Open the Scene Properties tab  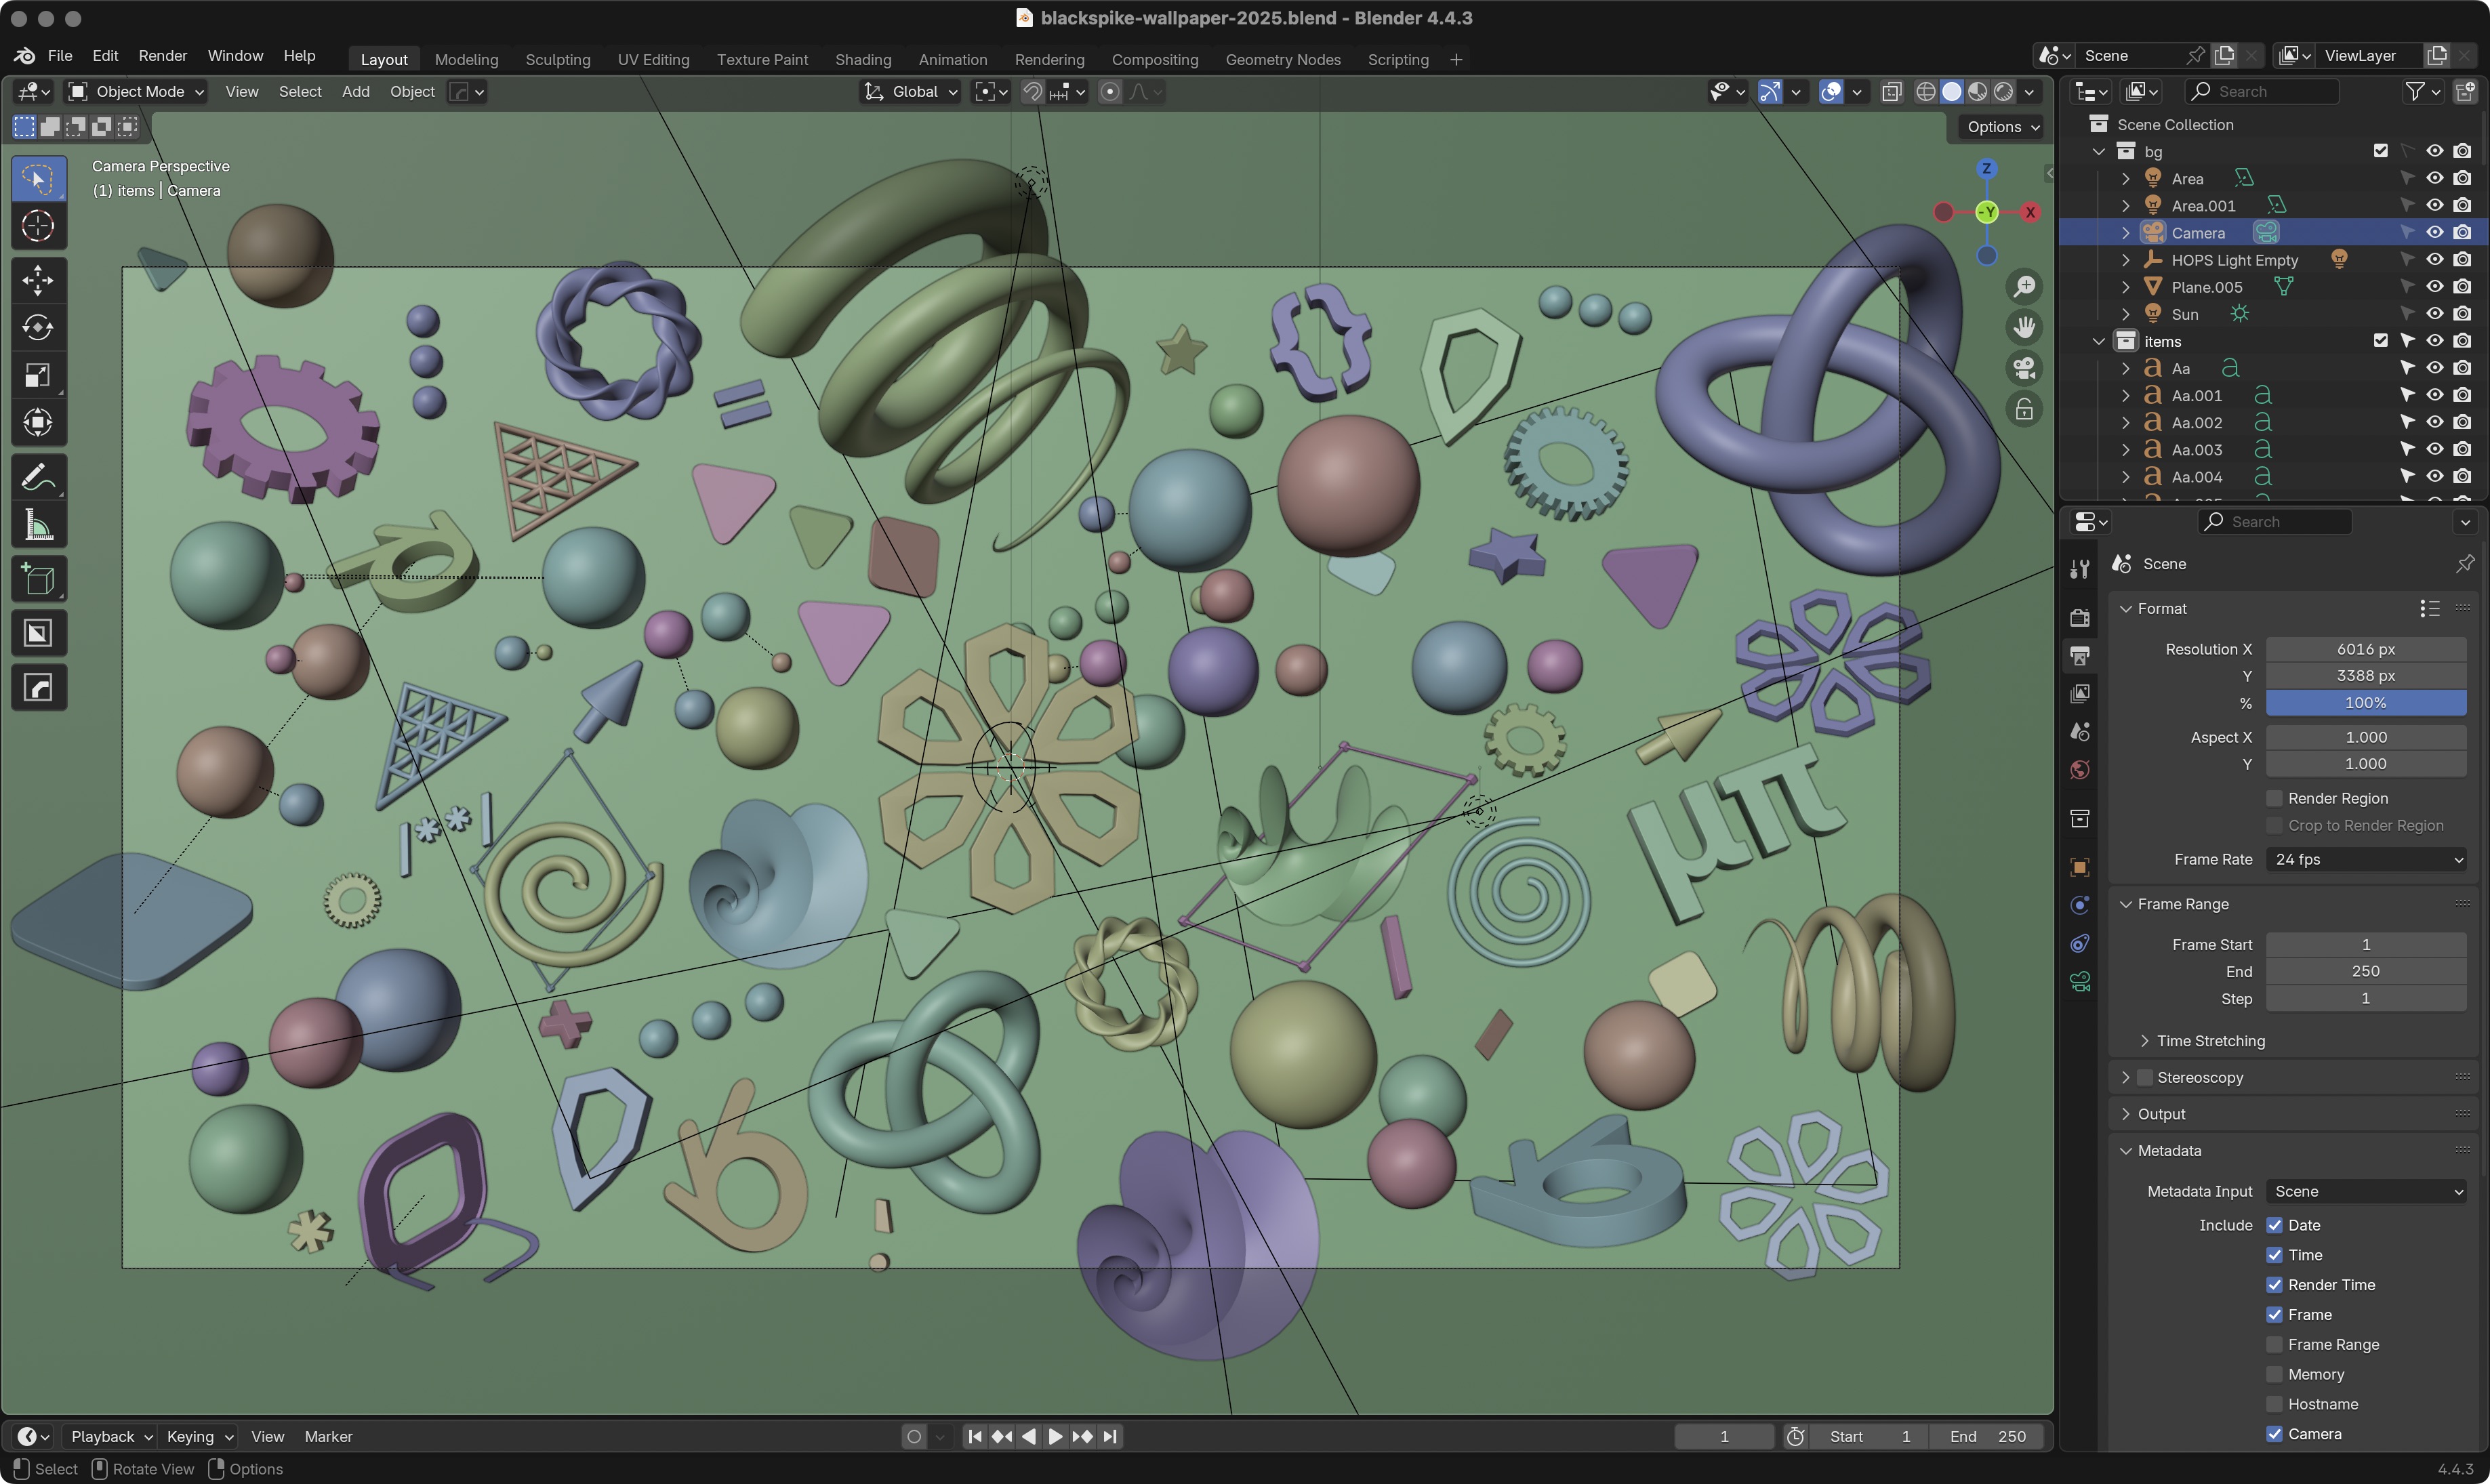[2080, 731]
